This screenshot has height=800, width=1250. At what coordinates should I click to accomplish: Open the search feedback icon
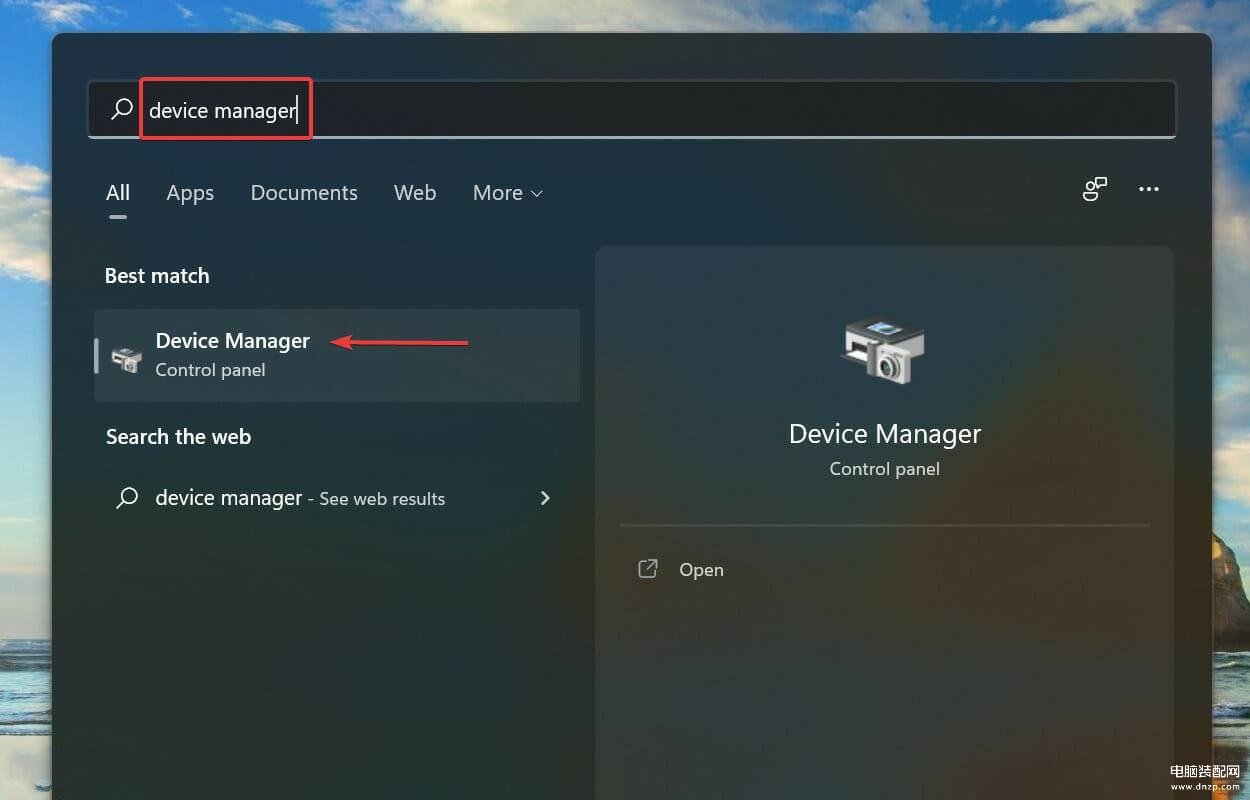tap(1095, 189)
